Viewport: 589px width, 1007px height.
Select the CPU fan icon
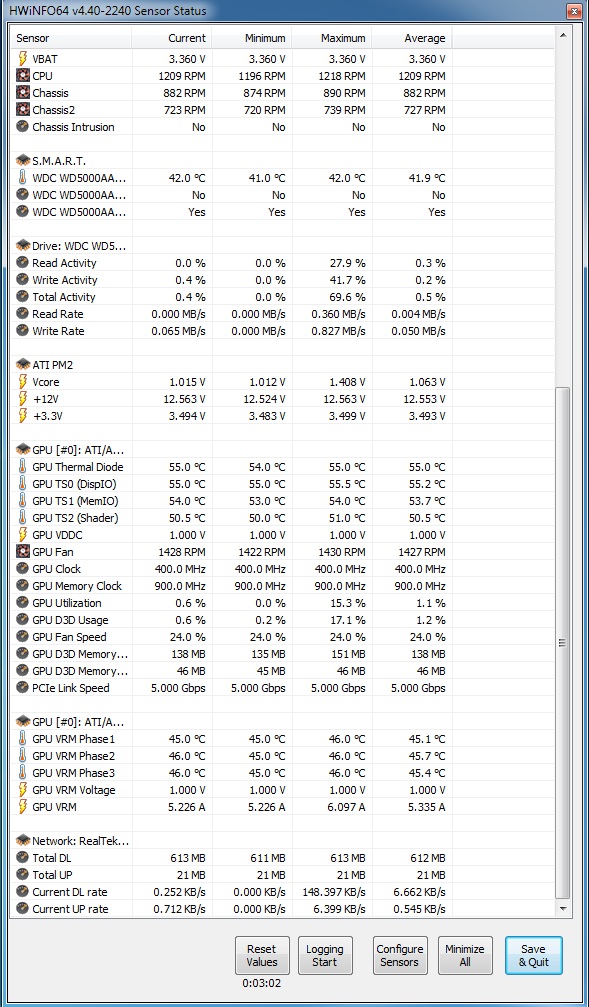tap(22, 76)
